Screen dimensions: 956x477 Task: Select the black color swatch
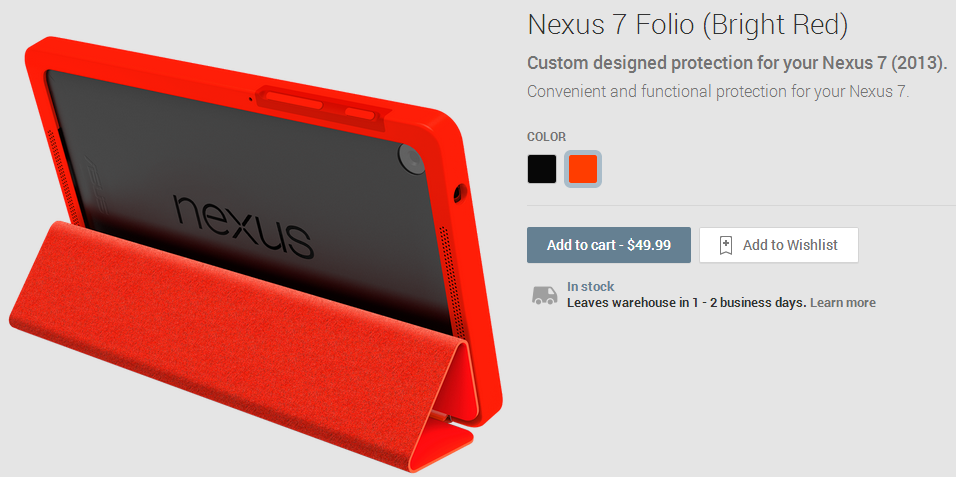pyautogui.click(x=541, y=169)
